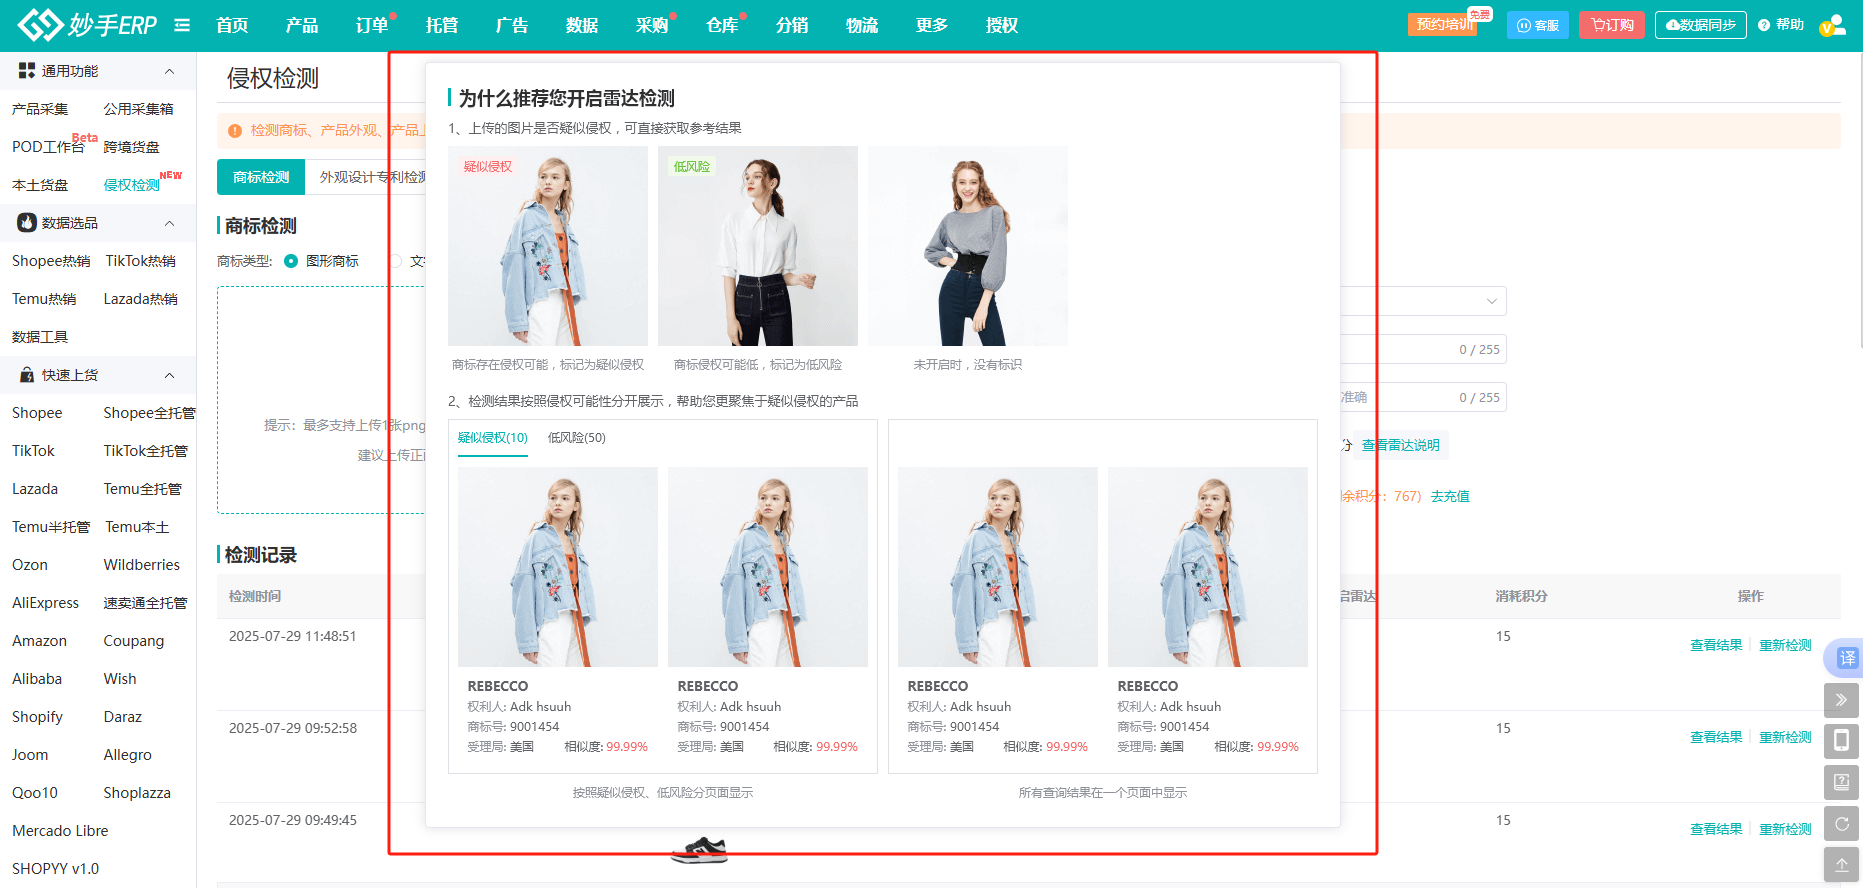Collapse the floating toolbar with double-arrow icon
1863x888 pixels.
pos(1841,700)
